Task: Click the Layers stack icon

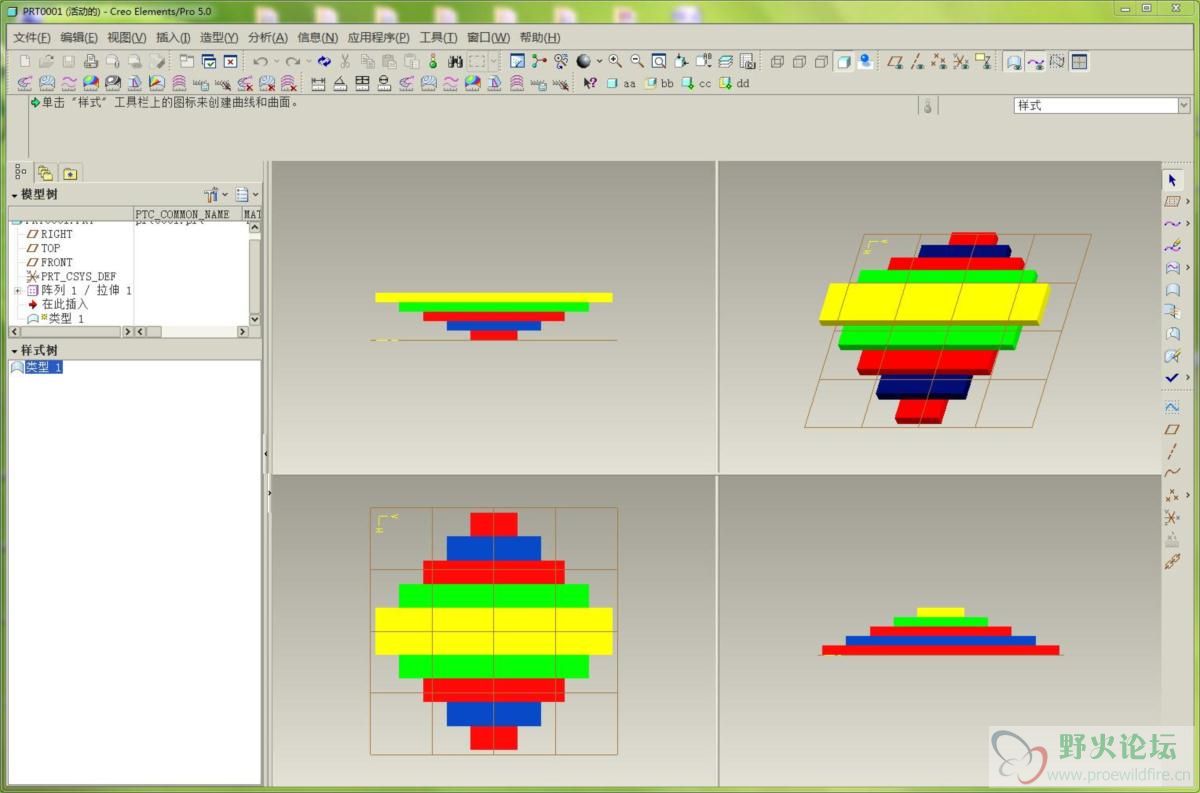Action: click(x=725, y=61)
